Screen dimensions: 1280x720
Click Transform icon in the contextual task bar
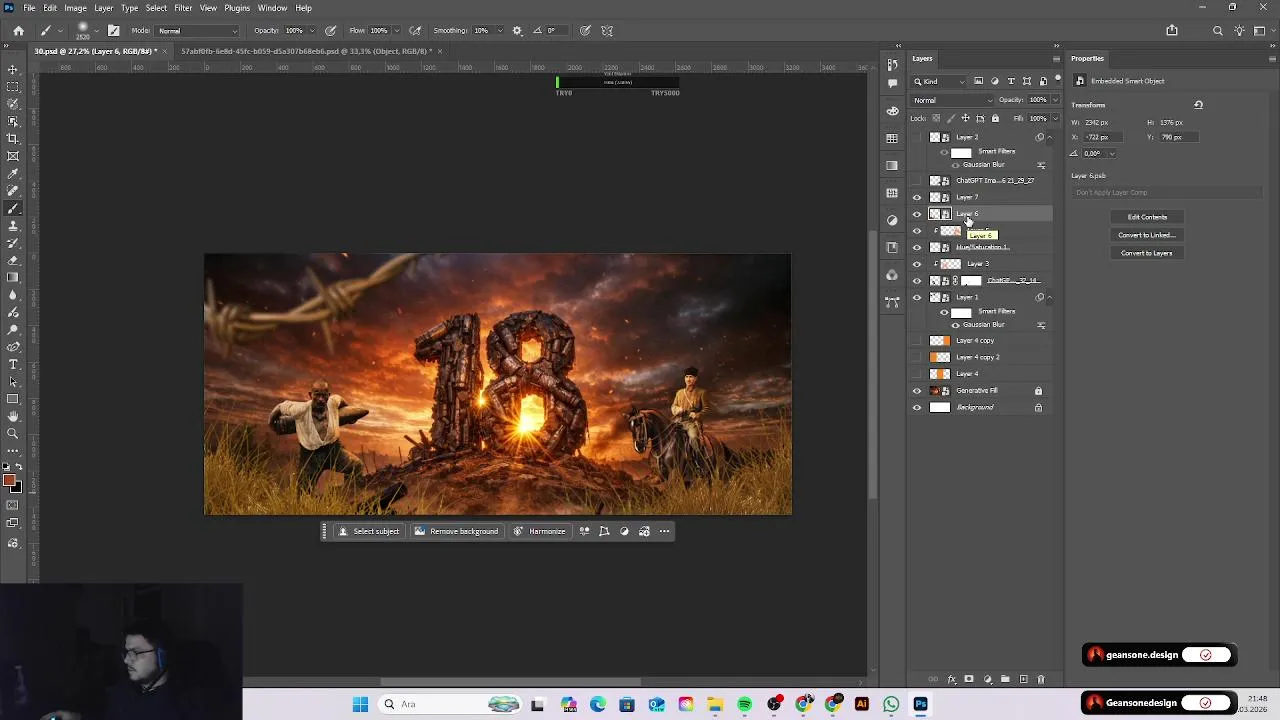coord(604,531)
